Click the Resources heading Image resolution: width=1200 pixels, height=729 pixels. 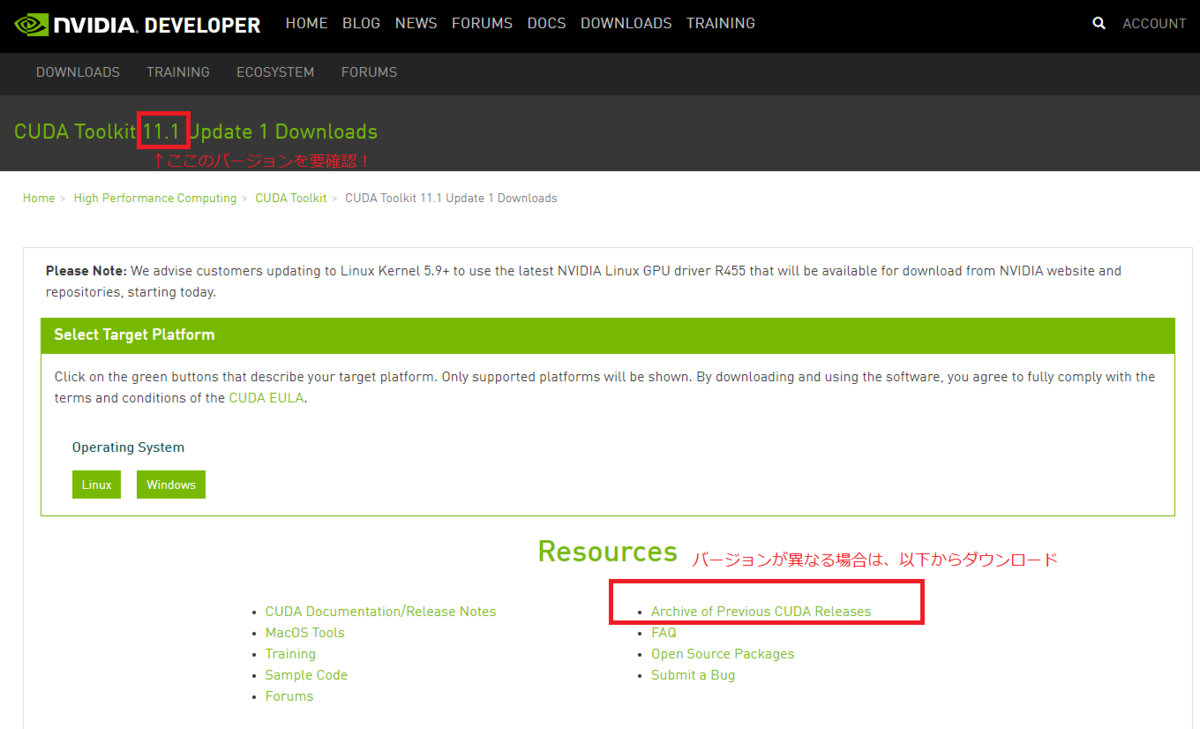coord(607,551)
